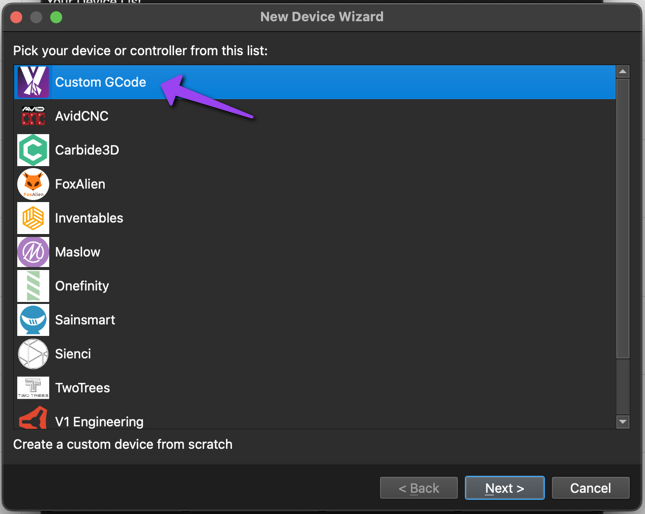
Task: Click the AvidCNC brand icon
Action: [33, 116]
